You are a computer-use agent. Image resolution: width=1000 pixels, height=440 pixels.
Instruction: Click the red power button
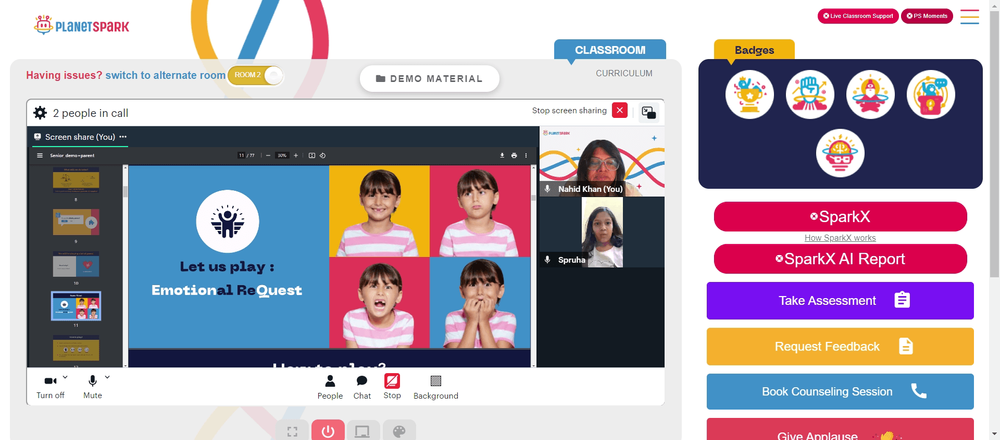[x=328, y=431]
